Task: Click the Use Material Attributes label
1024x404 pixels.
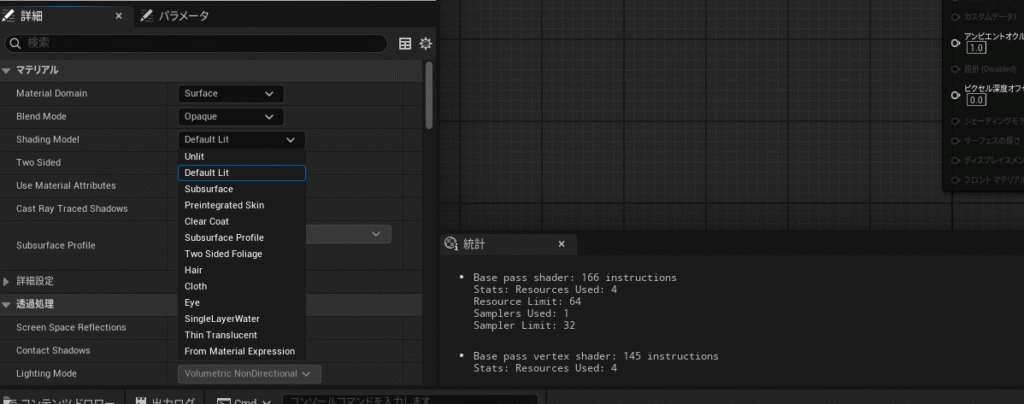Action: click(x=66, y=185)
